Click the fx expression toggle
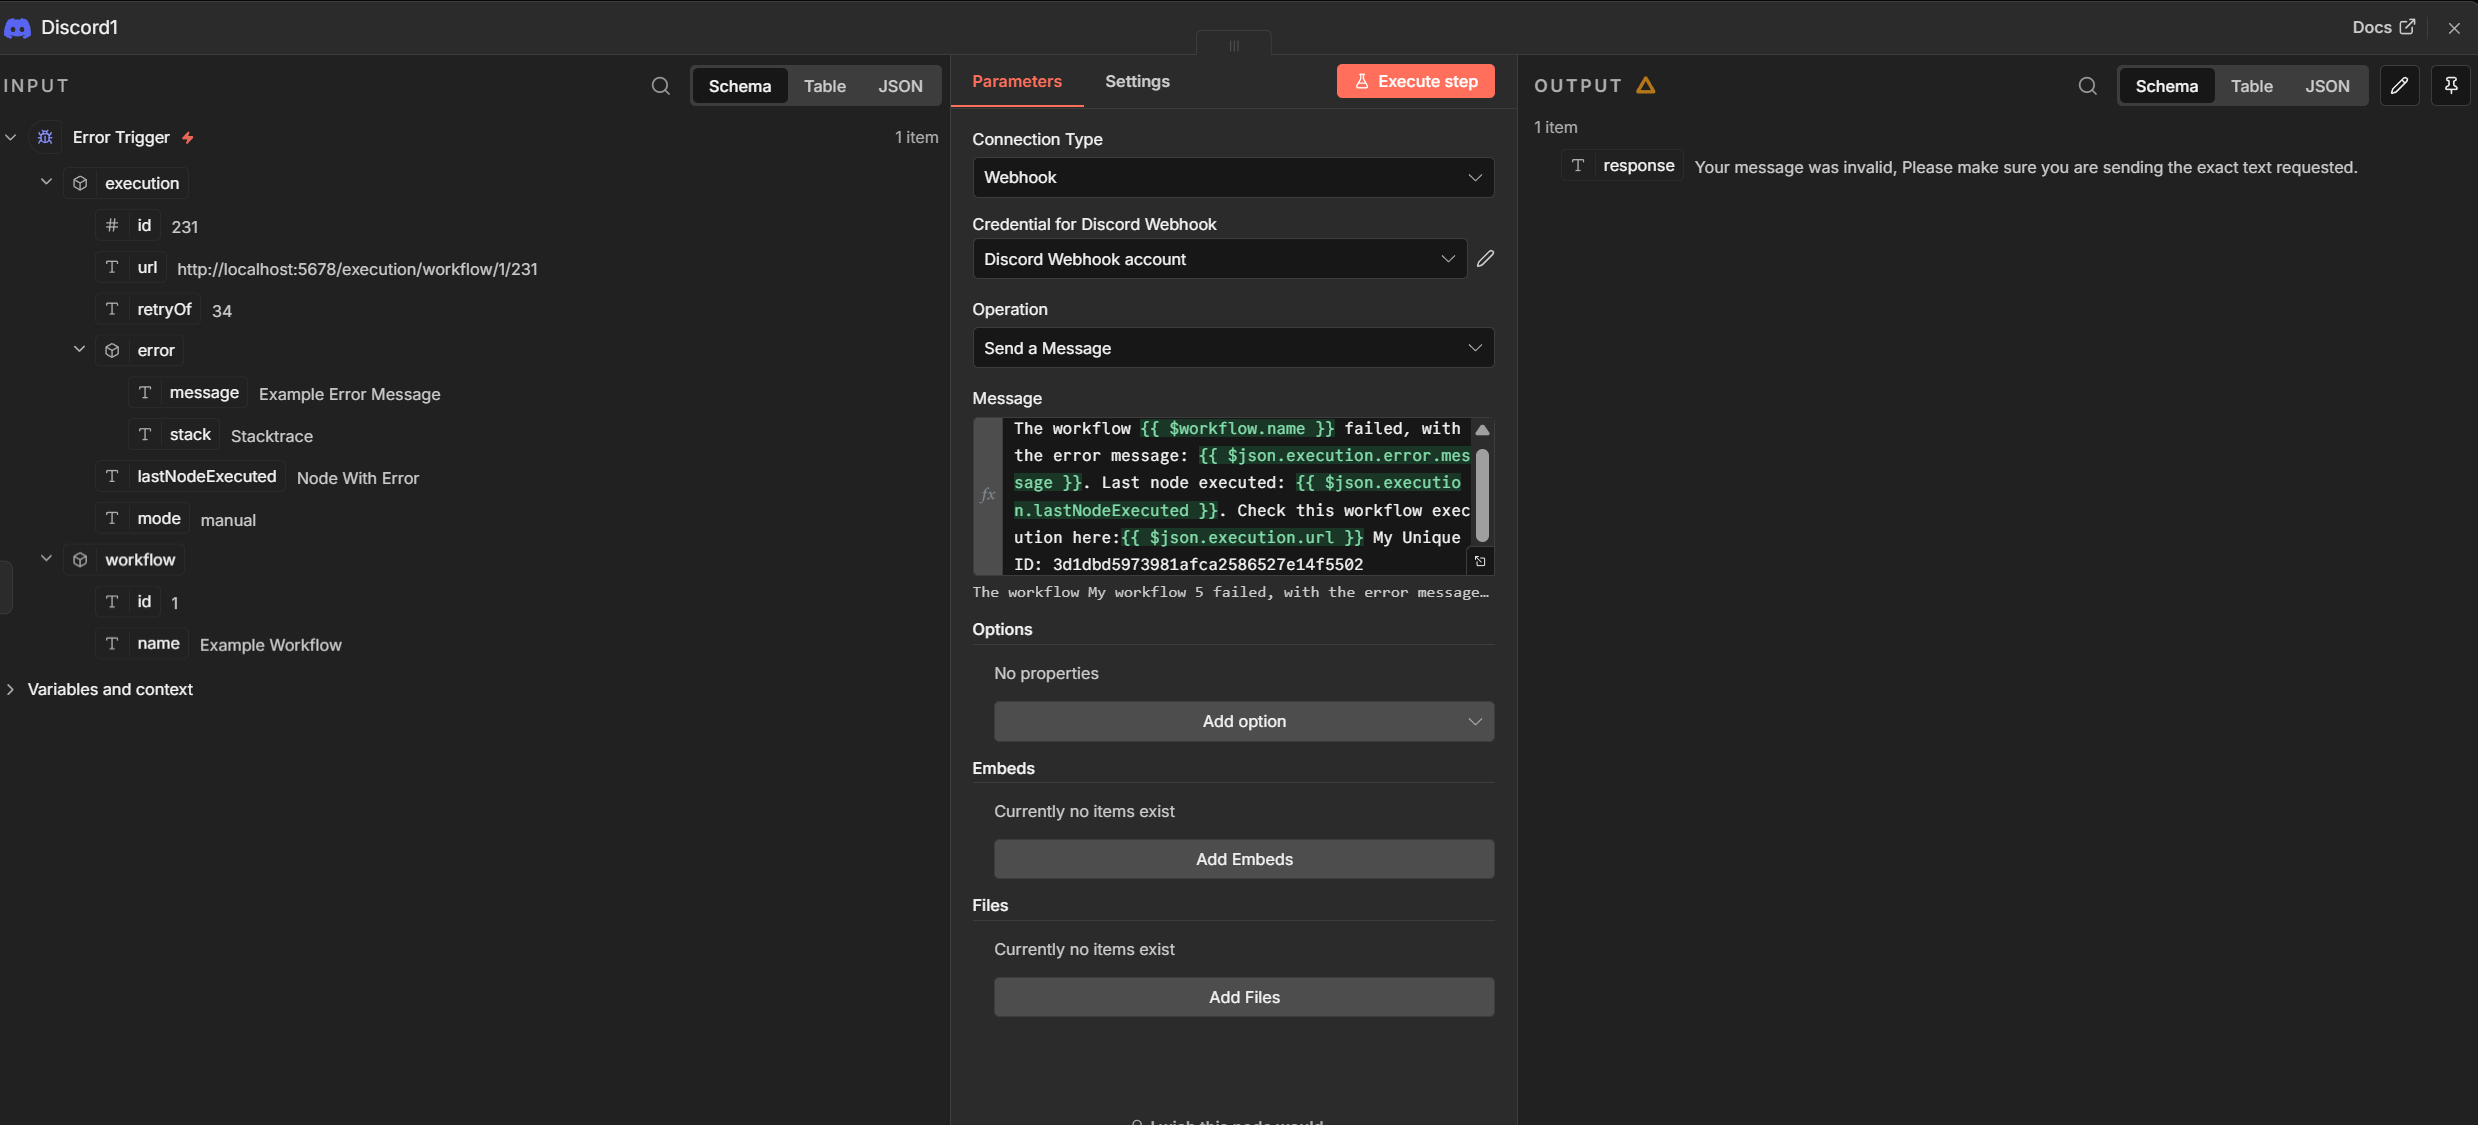The image size is (2478, 1125). [987, 495]
